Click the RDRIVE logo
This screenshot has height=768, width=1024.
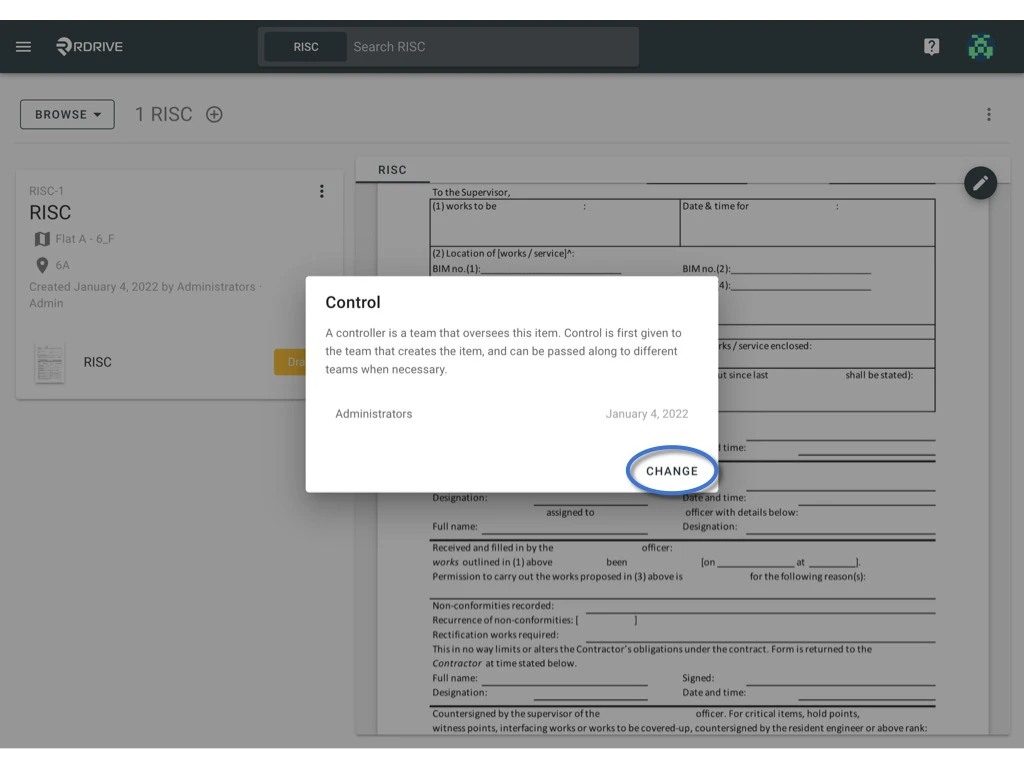89,46
